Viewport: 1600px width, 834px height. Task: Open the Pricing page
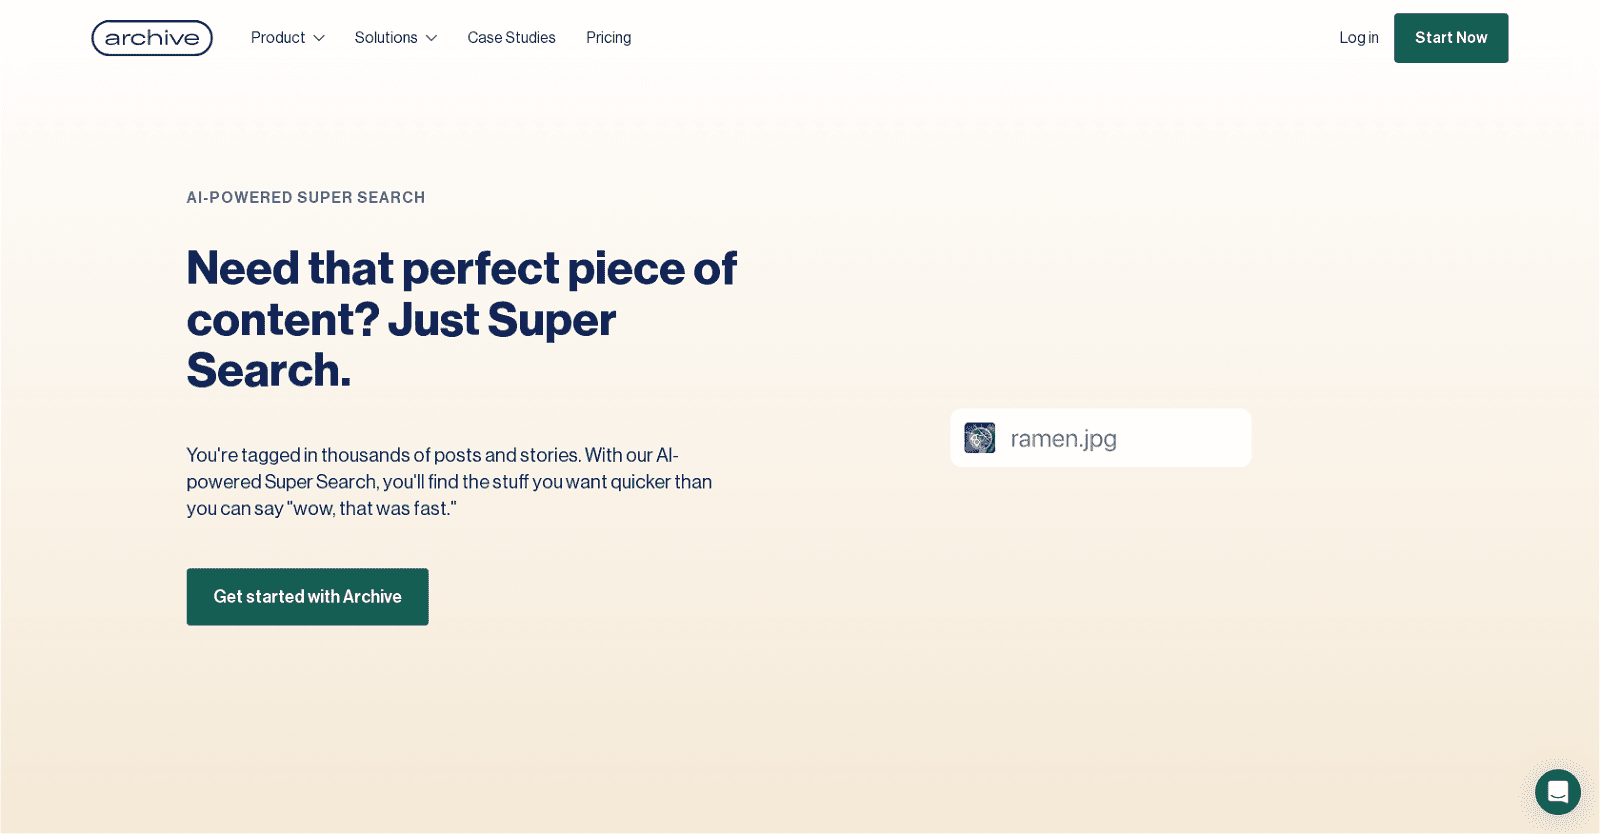608,38
